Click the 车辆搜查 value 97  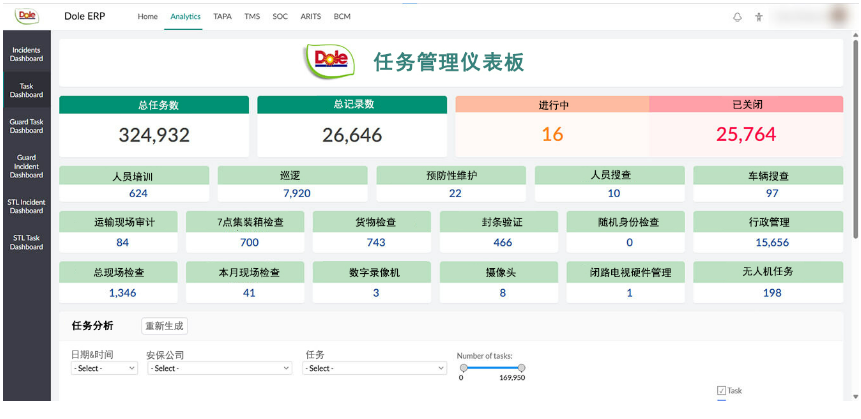coord(772,193)
